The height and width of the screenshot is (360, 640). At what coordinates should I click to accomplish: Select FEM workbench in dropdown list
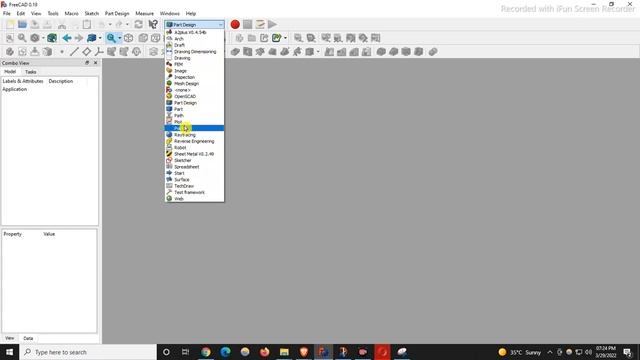(x=194, y=64)
